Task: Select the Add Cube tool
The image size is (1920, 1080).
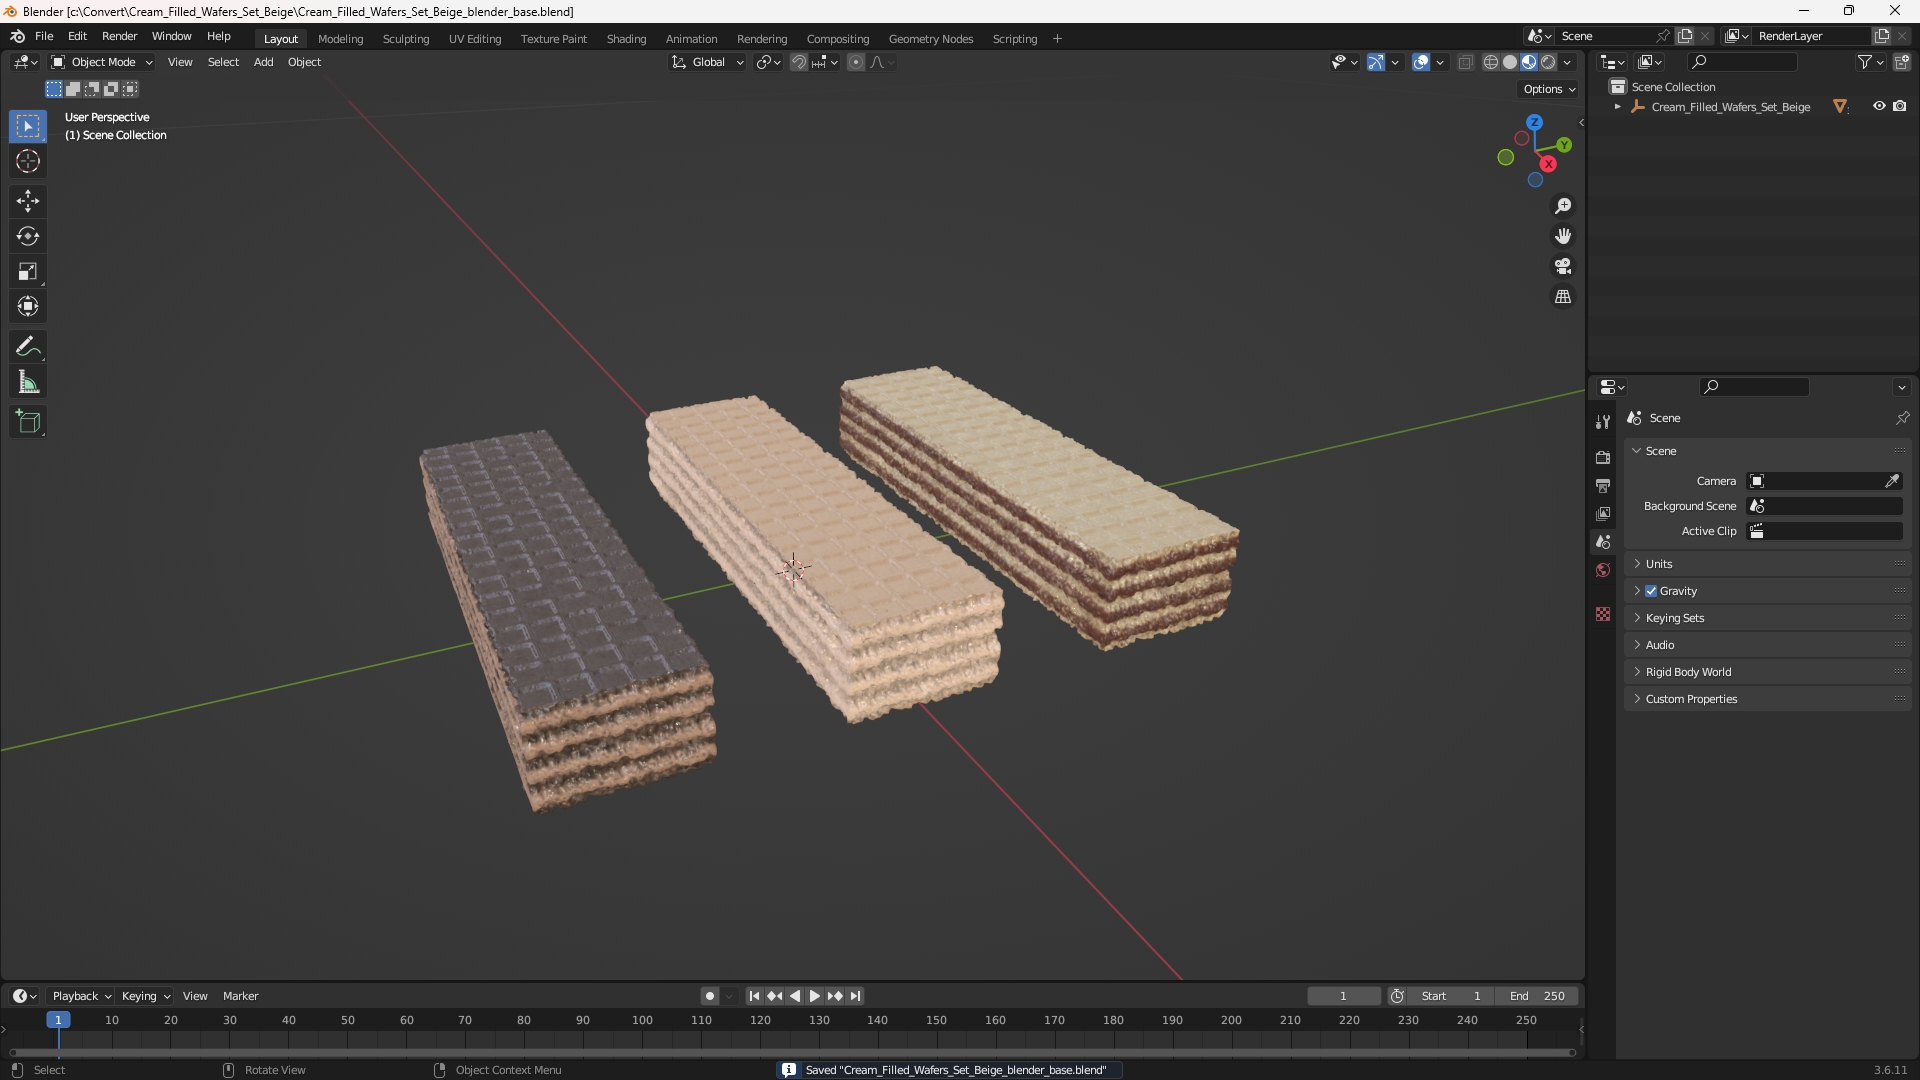Action: point(28,422)
